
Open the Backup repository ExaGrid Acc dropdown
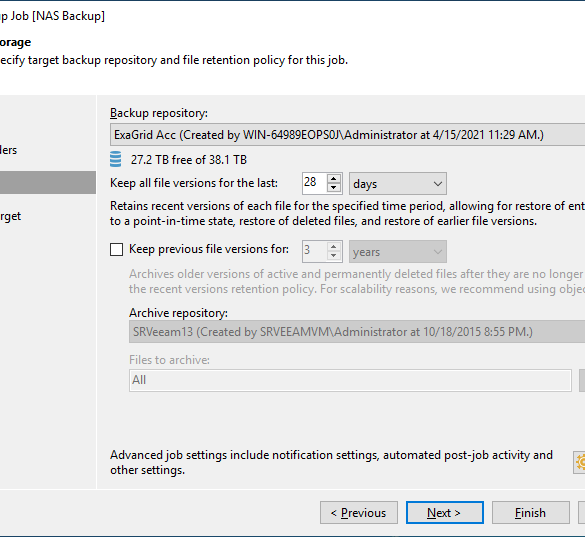[x=347, y=135]
